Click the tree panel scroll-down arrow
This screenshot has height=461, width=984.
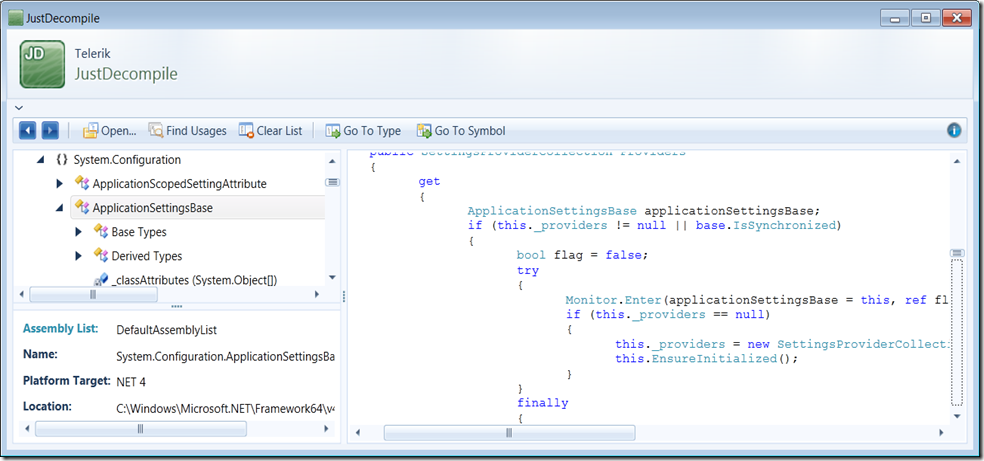point(332,277)
